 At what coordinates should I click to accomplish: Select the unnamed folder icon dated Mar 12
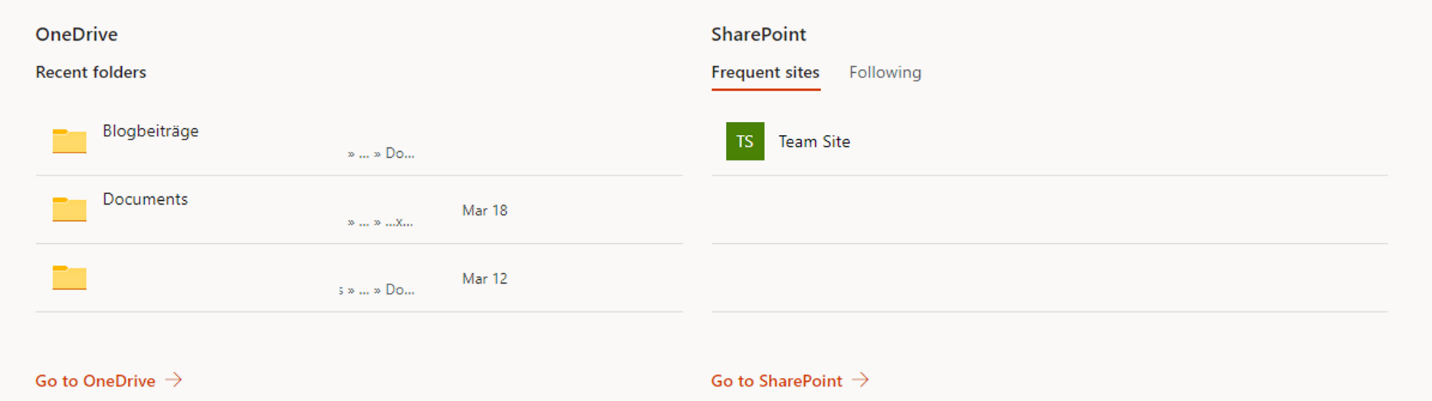point(69,277)
